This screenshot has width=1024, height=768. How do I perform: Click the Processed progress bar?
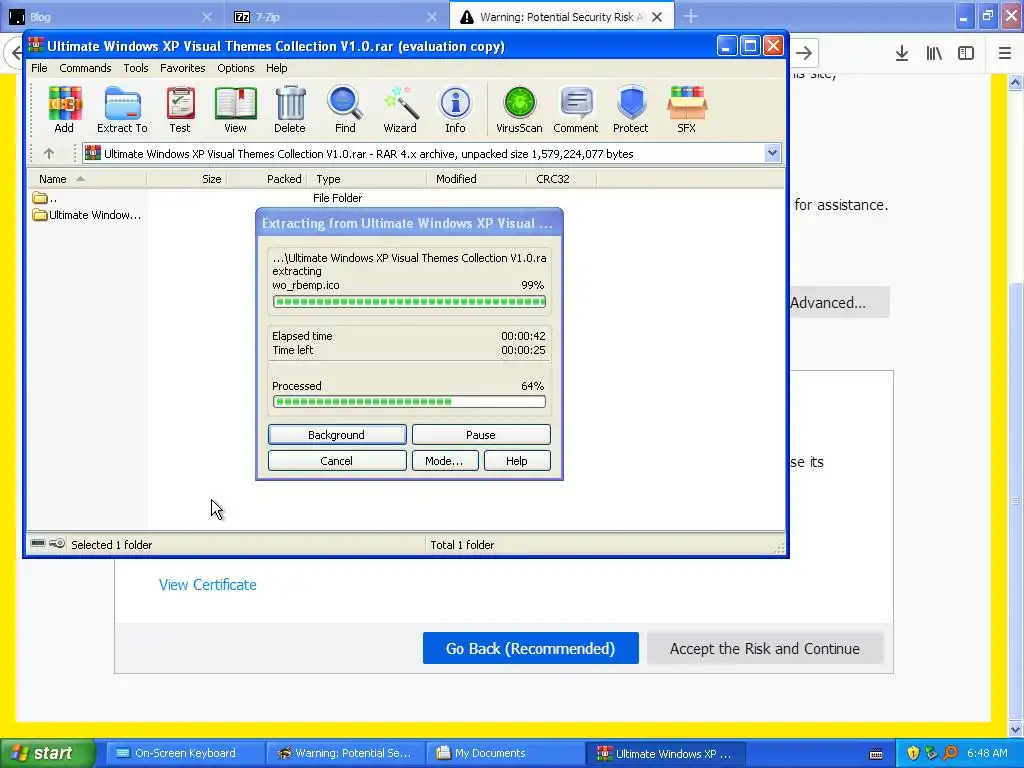(x=409, y=402)
